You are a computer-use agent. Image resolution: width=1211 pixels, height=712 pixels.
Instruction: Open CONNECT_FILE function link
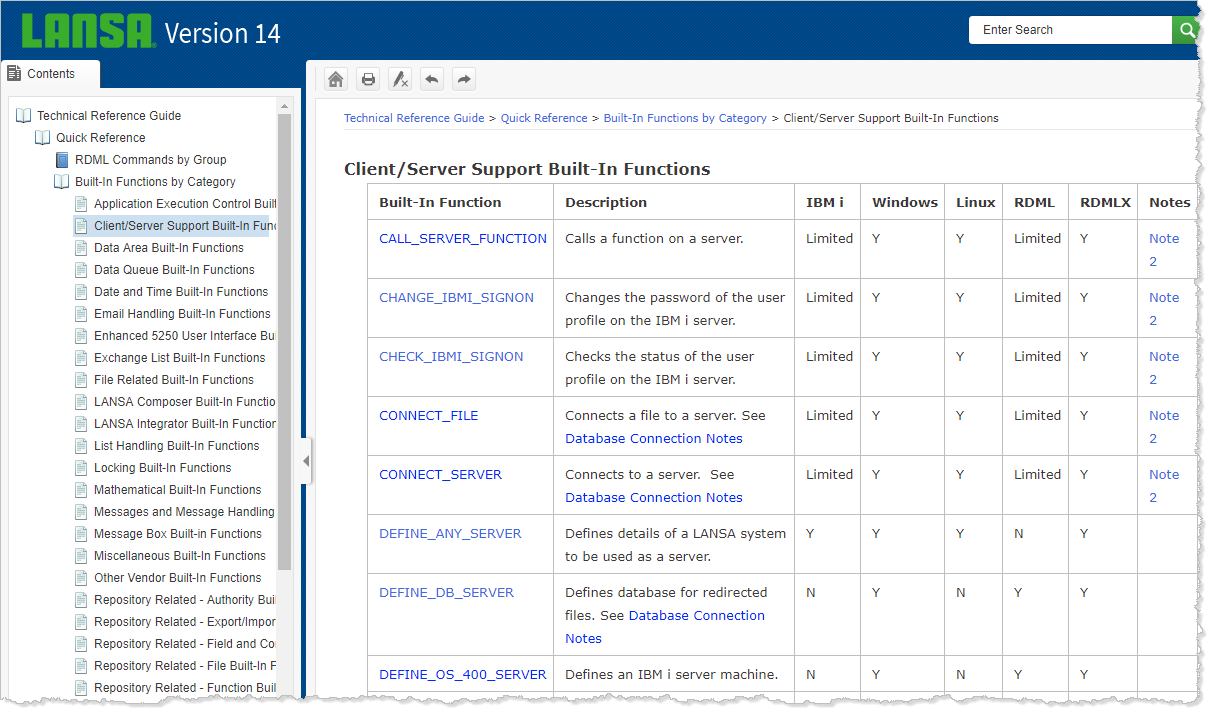[429, 416]
